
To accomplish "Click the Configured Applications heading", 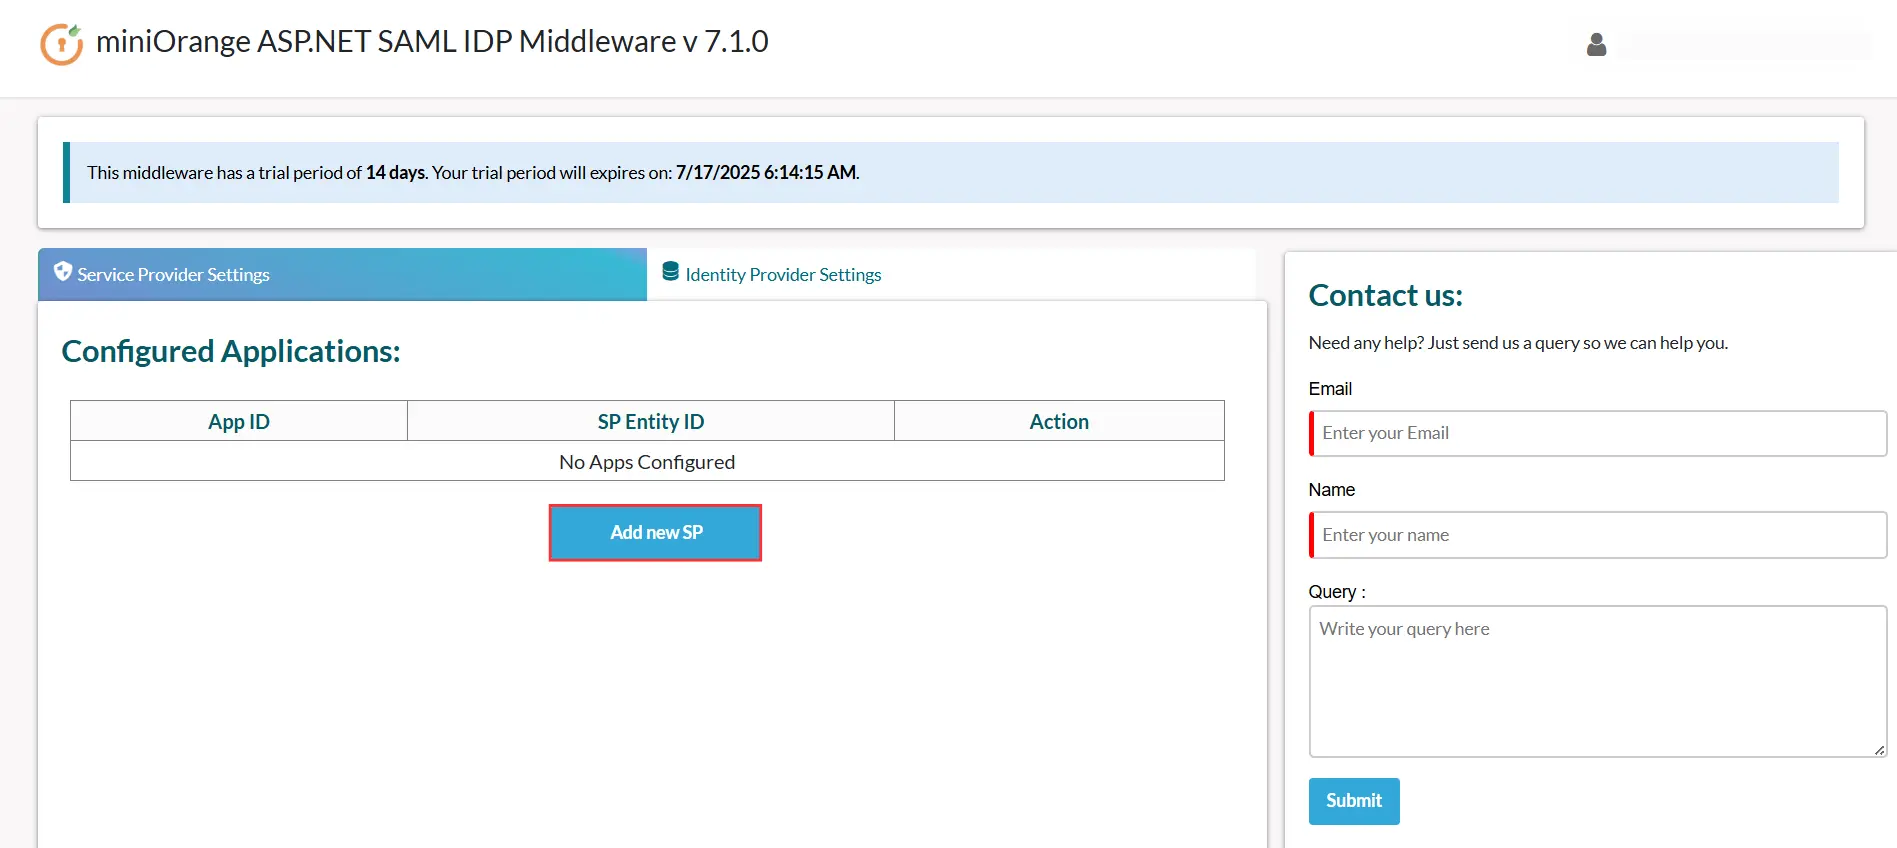I will [231, 351].
